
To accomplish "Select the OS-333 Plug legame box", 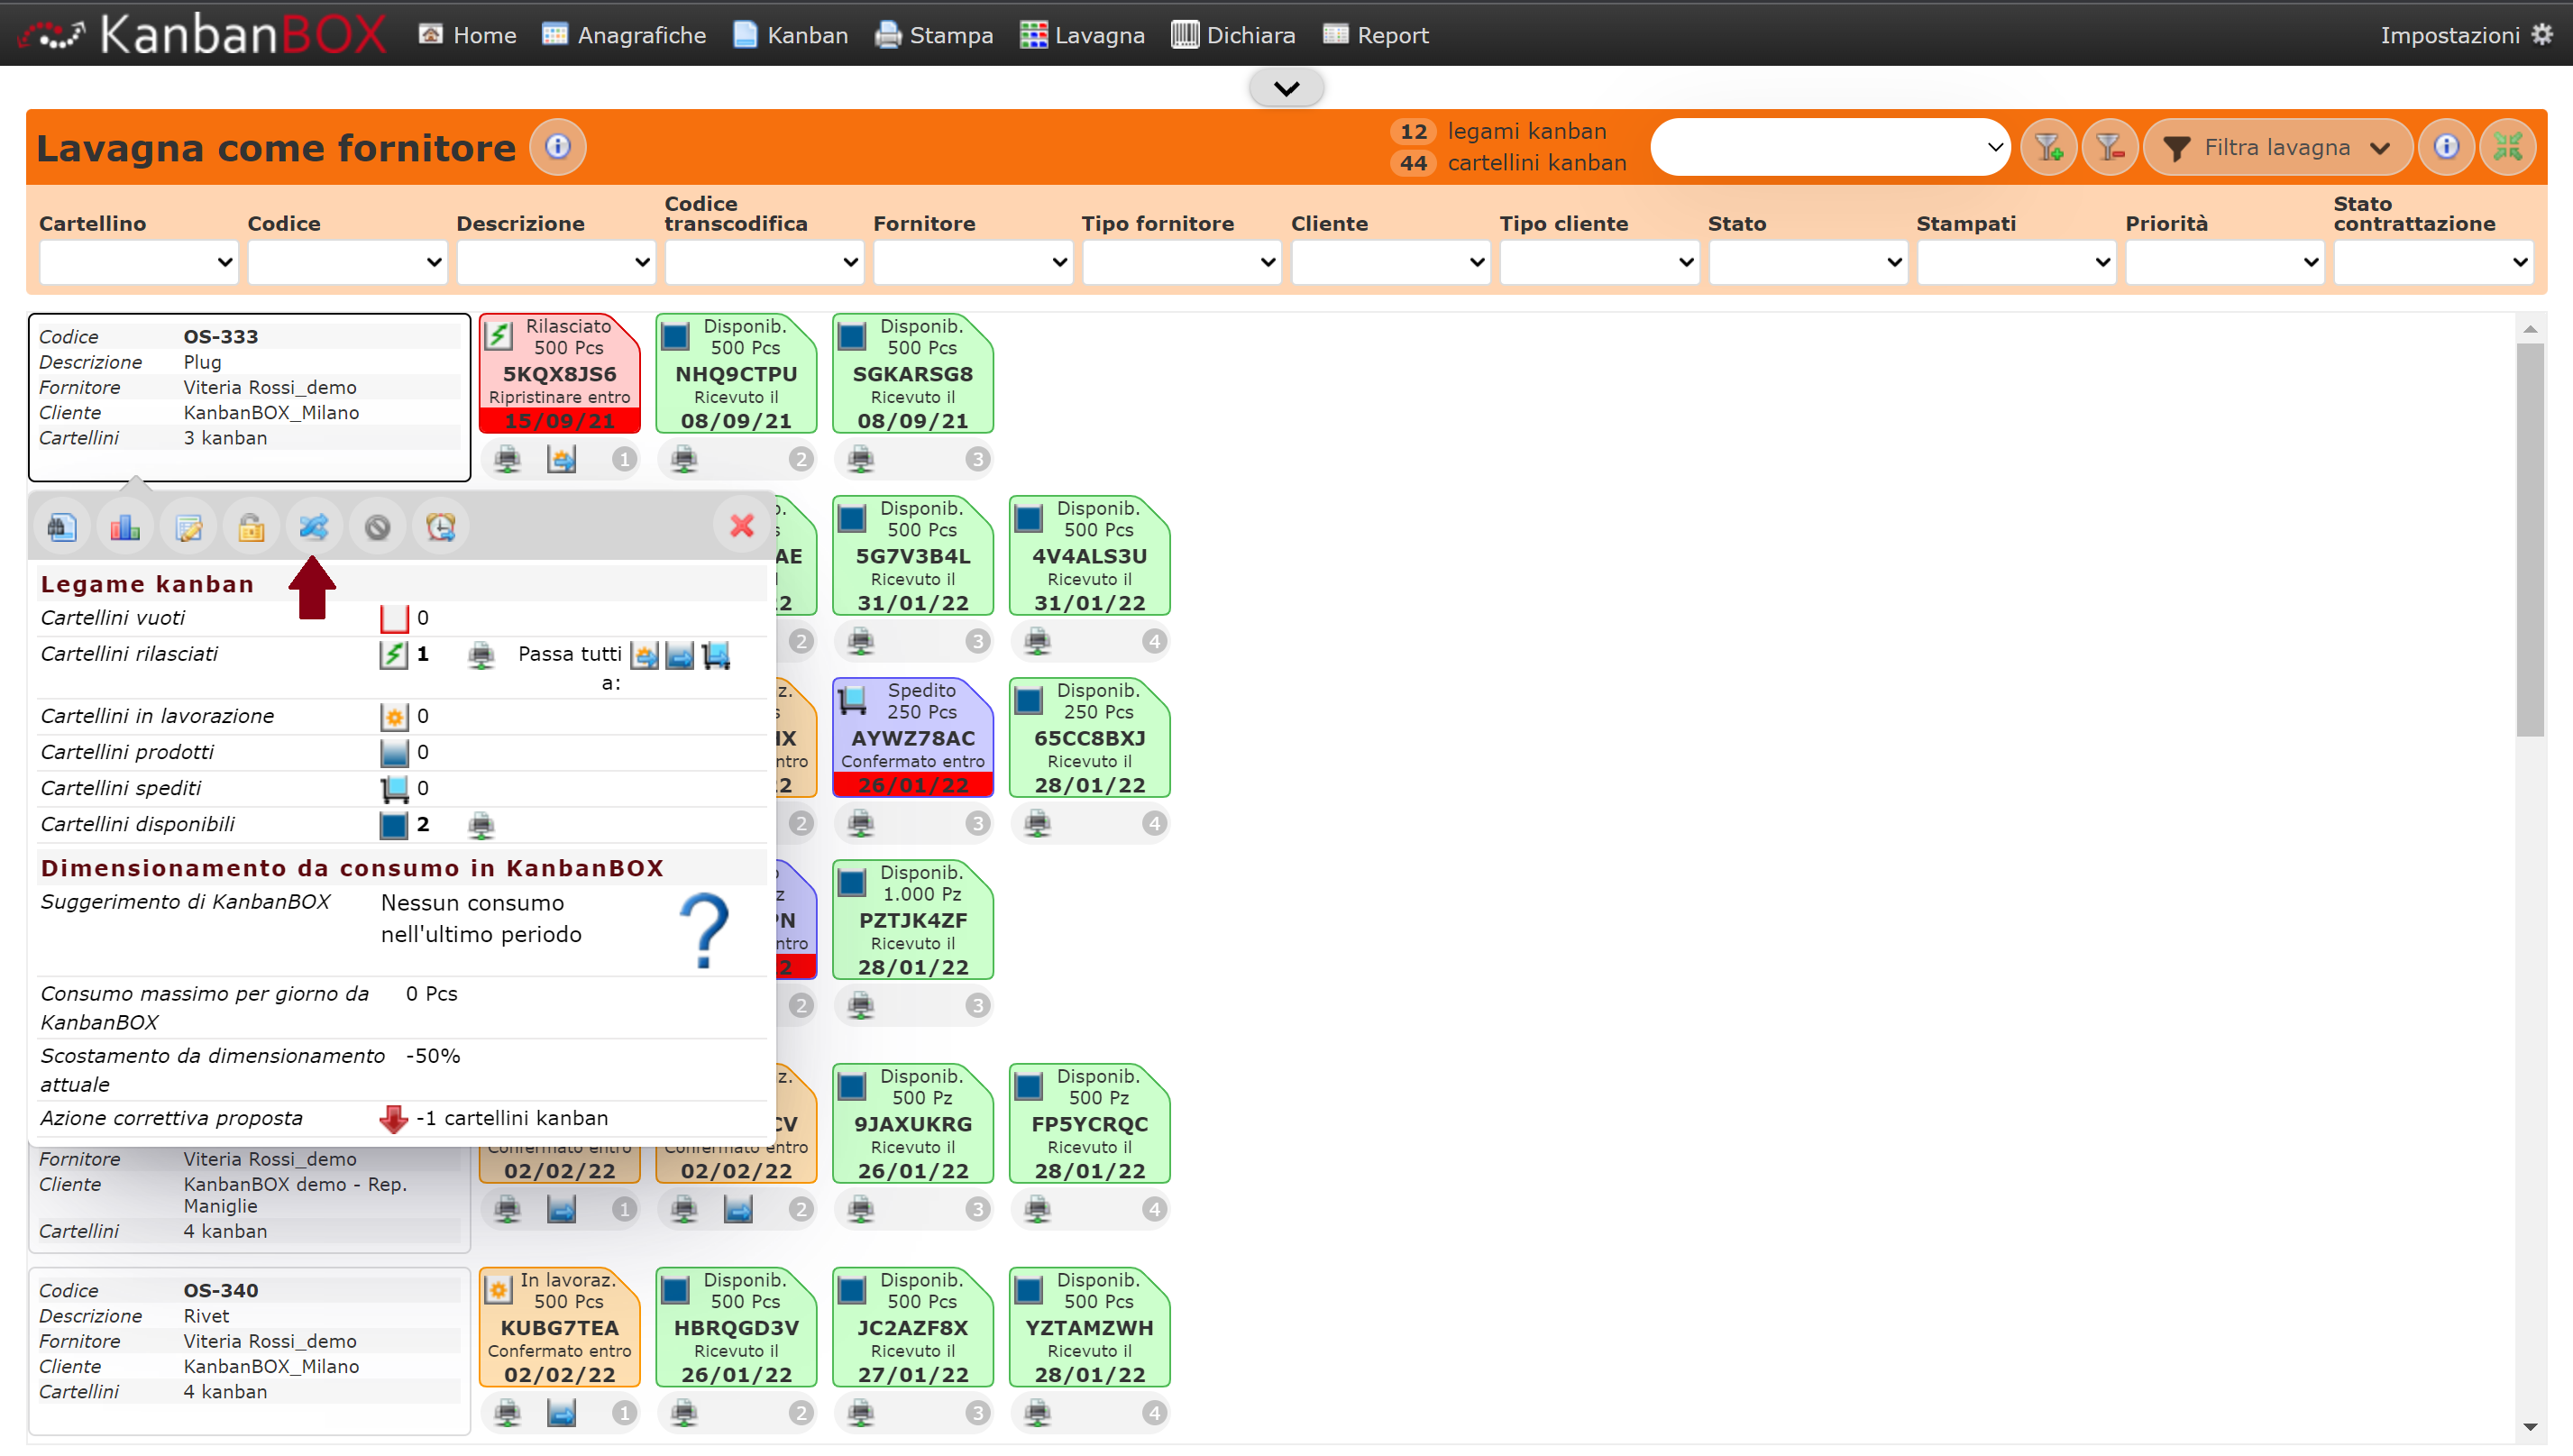I will (250, 397).
